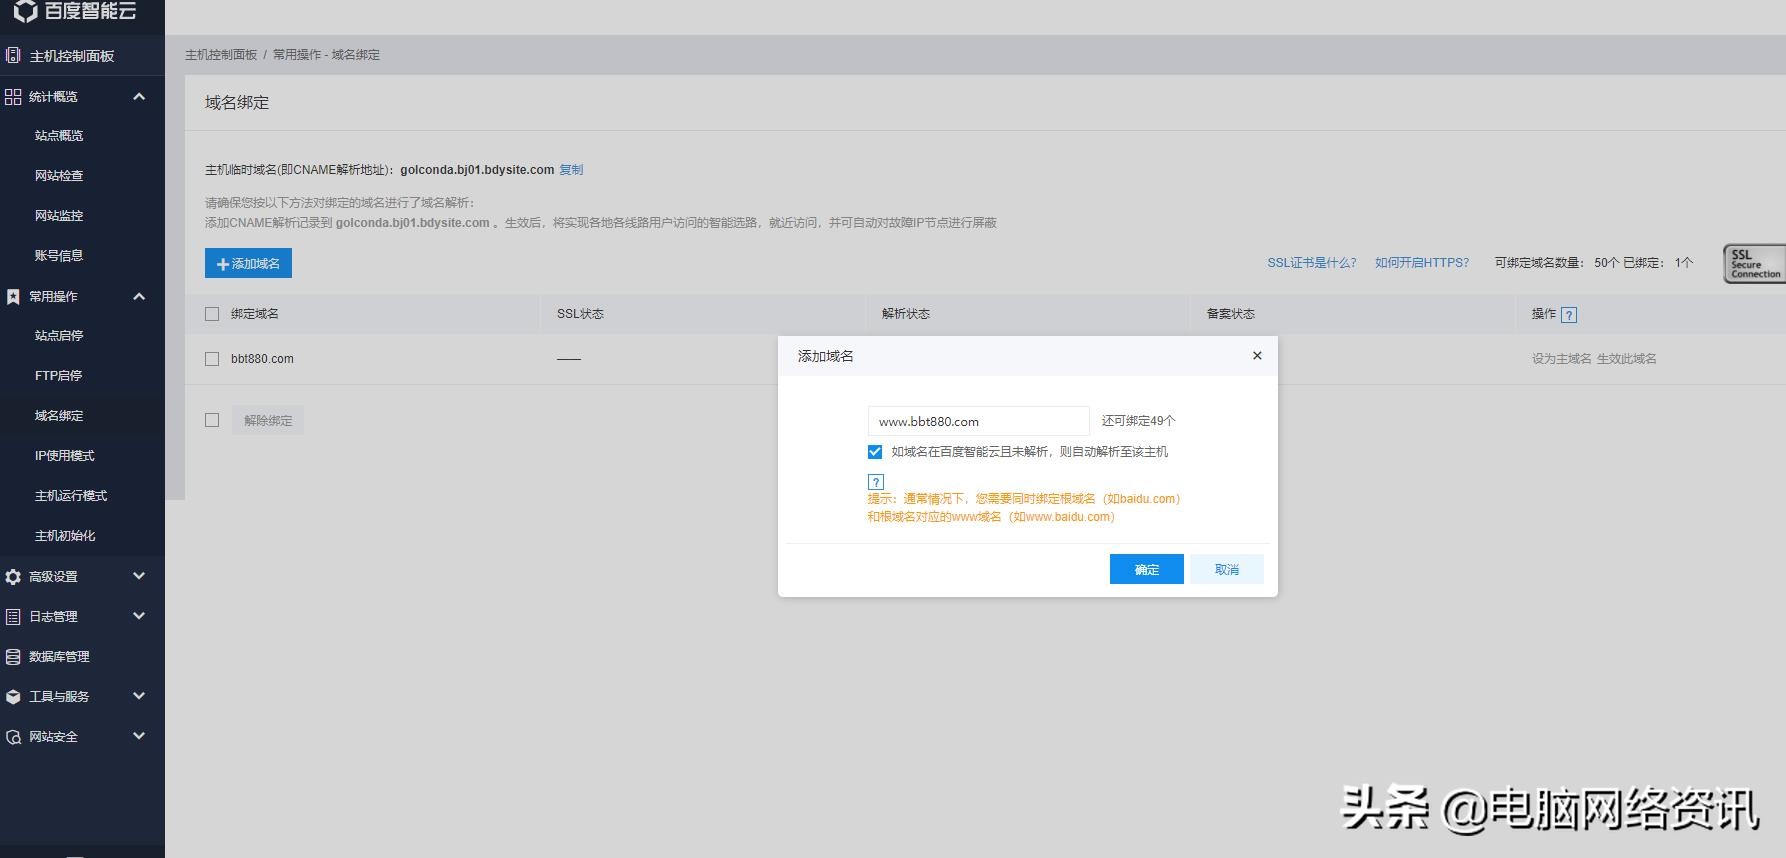Collapse the 常用操作 section chevron

click(139, 297)
